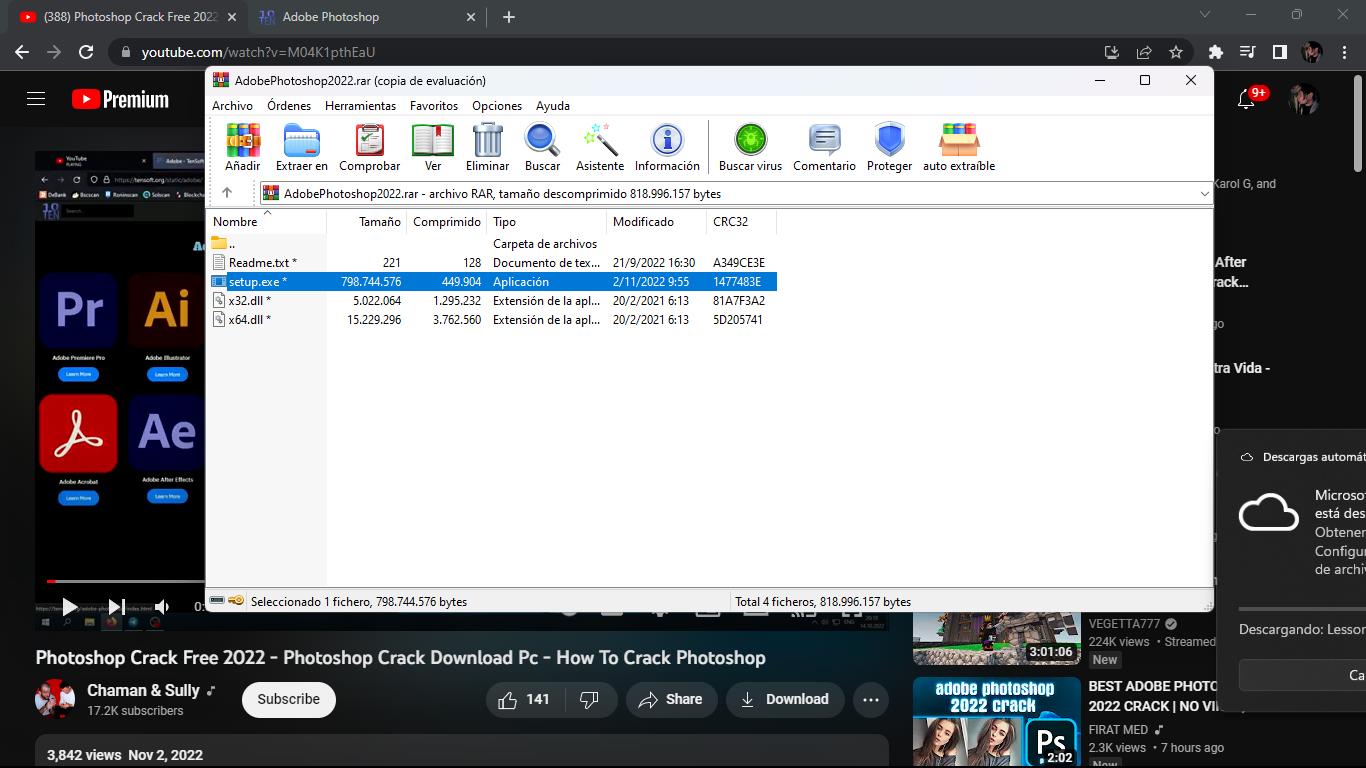Open the Opciones menu

pyautogui.click(x=497, y=106)
